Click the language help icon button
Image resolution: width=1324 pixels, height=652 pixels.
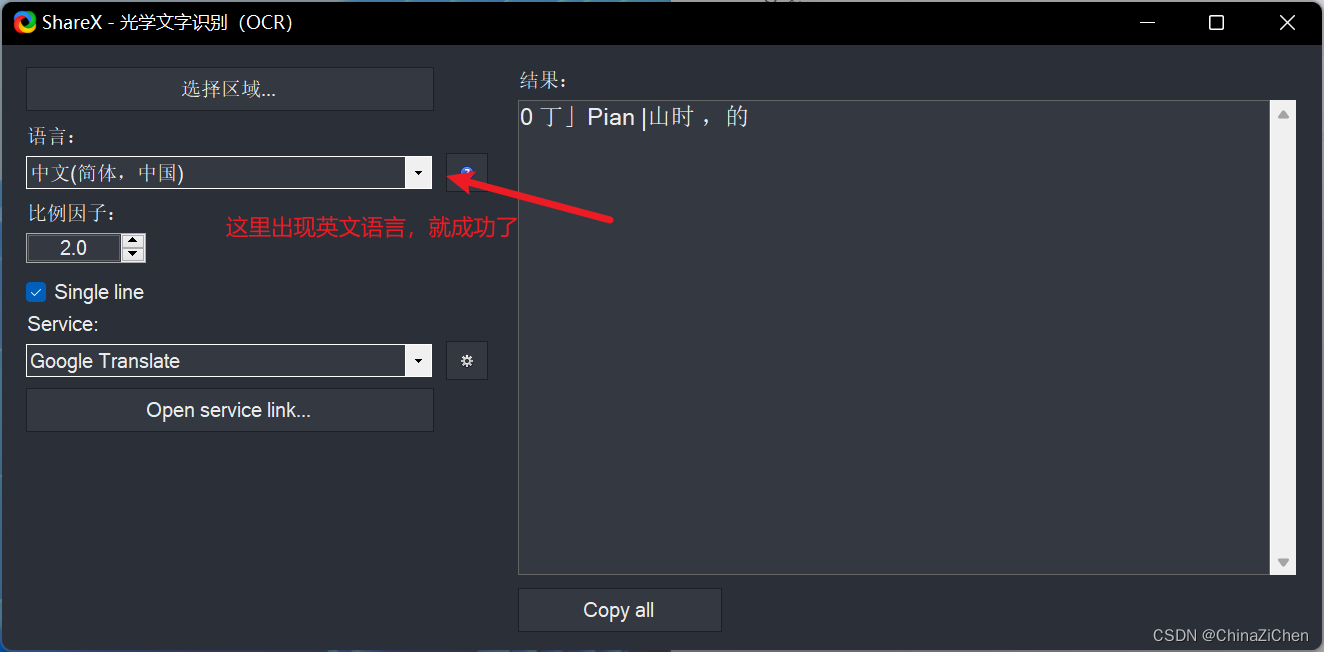(x=467, y=172)
